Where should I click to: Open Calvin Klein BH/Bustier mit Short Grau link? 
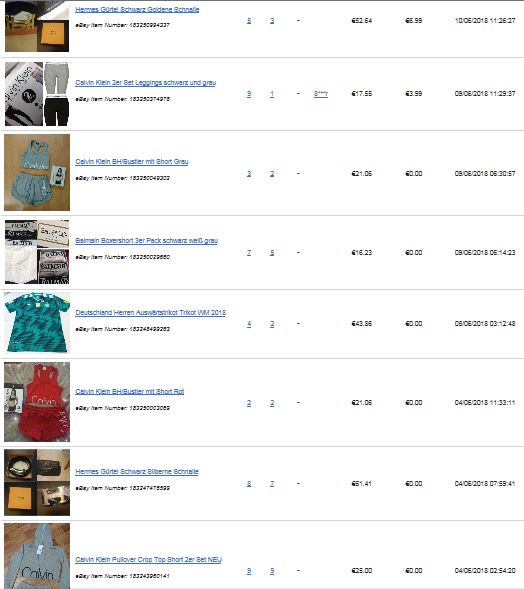pyautogui.click(x=131, y=161)
